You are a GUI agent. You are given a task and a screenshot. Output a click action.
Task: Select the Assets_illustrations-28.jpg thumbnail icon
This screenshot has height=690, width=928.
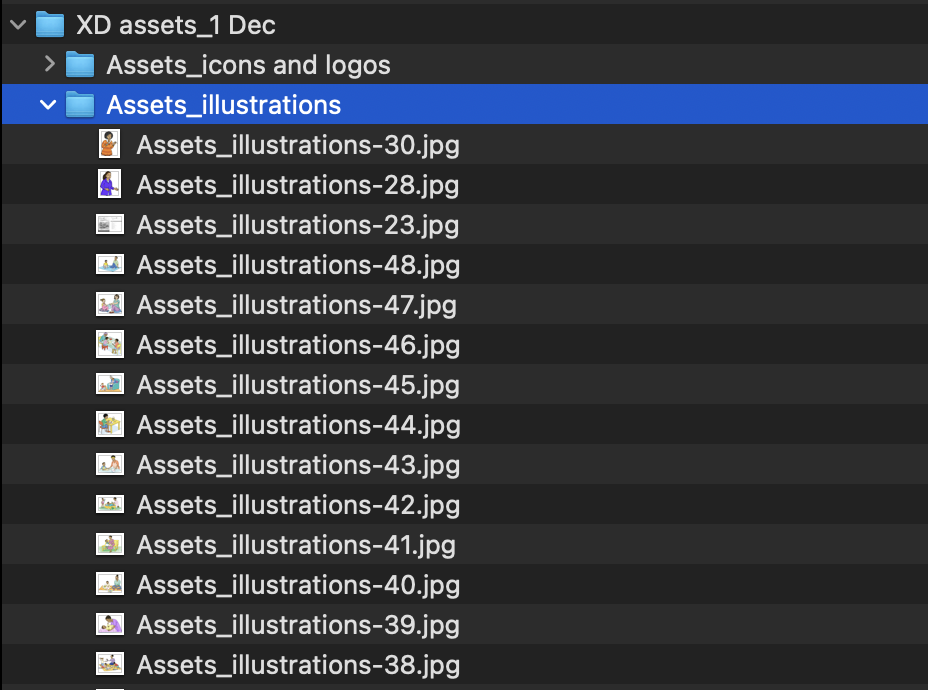tap(109, 184)
